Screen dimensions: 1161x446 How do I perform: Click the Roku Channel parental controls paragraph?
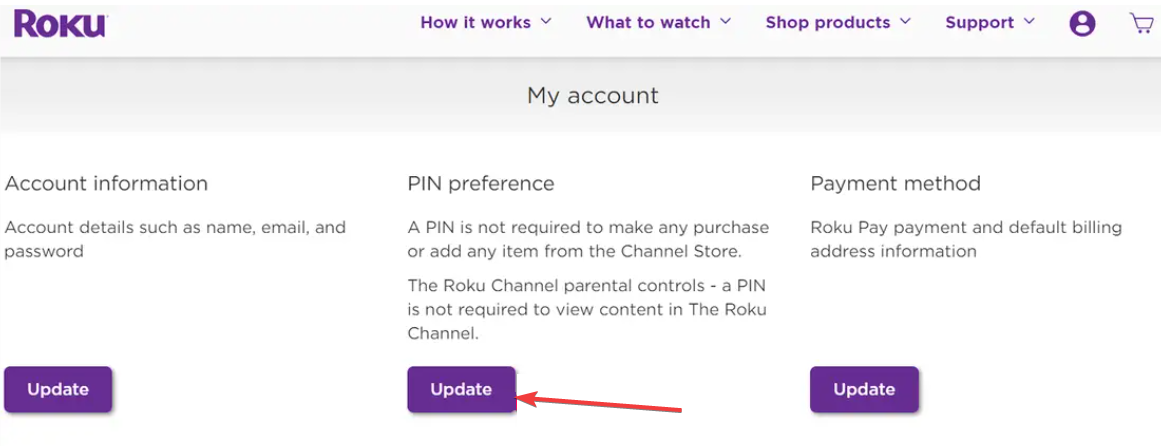(587, 309)
